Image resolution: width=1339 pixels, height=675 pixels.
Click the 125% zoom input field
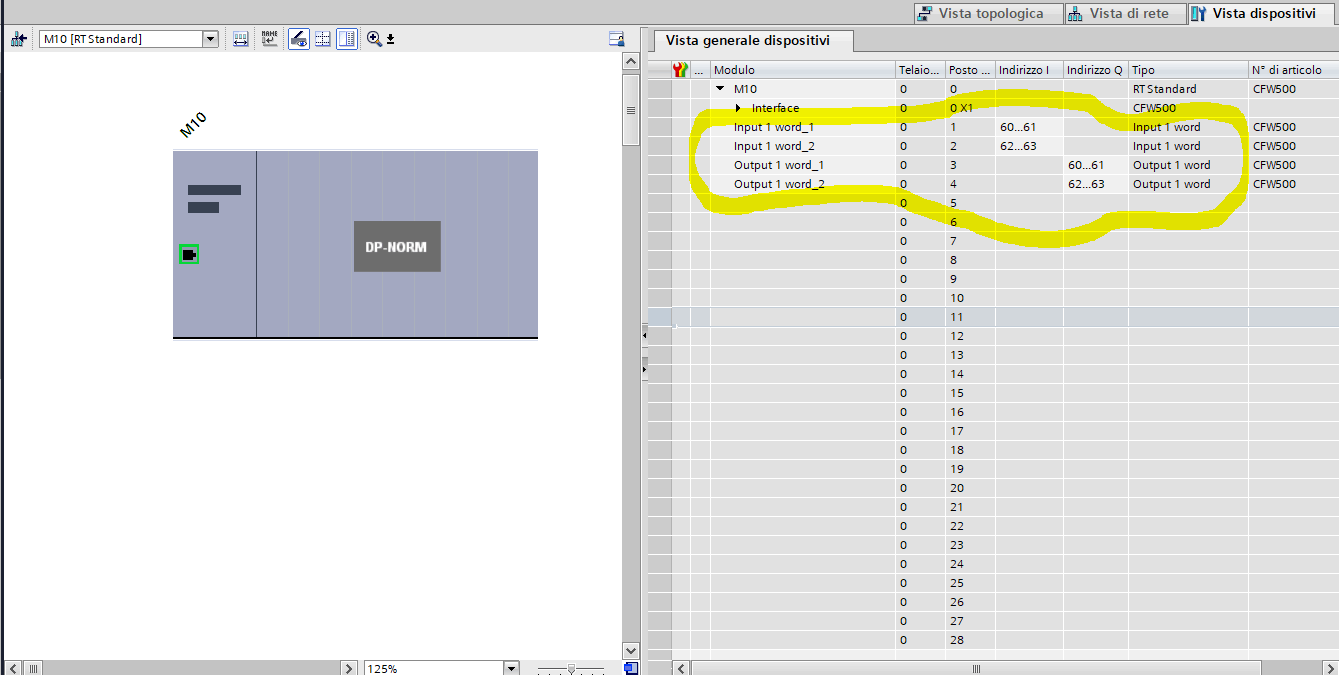433,667
